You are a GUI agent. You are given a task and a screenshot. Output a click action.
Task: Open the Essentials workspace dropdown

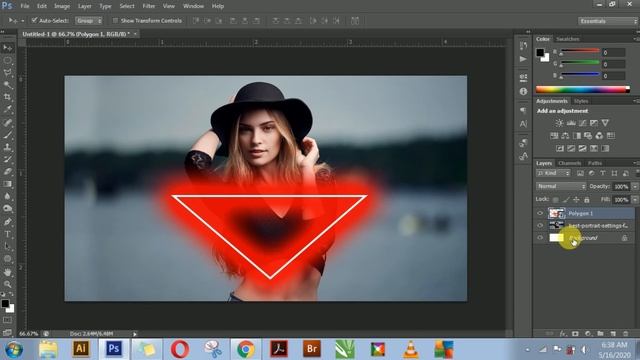tap(607, 21)
